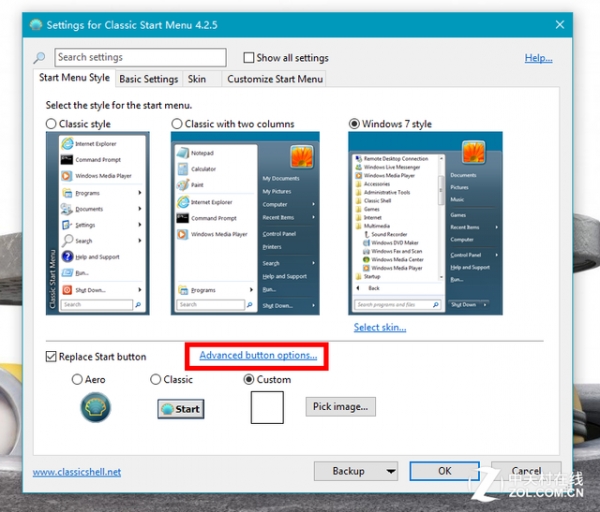Click the Classic Shell icon in the title bar

[x=38, y=25]
